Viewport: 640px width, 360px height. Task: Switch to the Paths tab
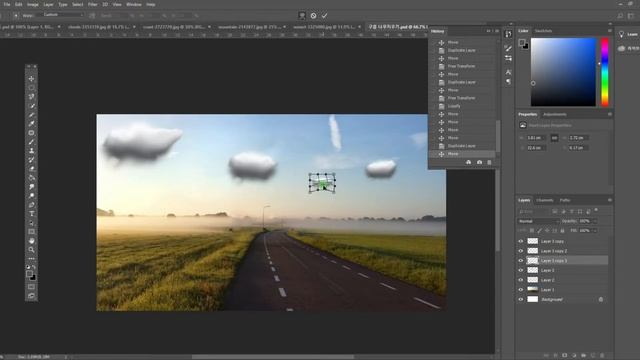[x=565, y=200]
